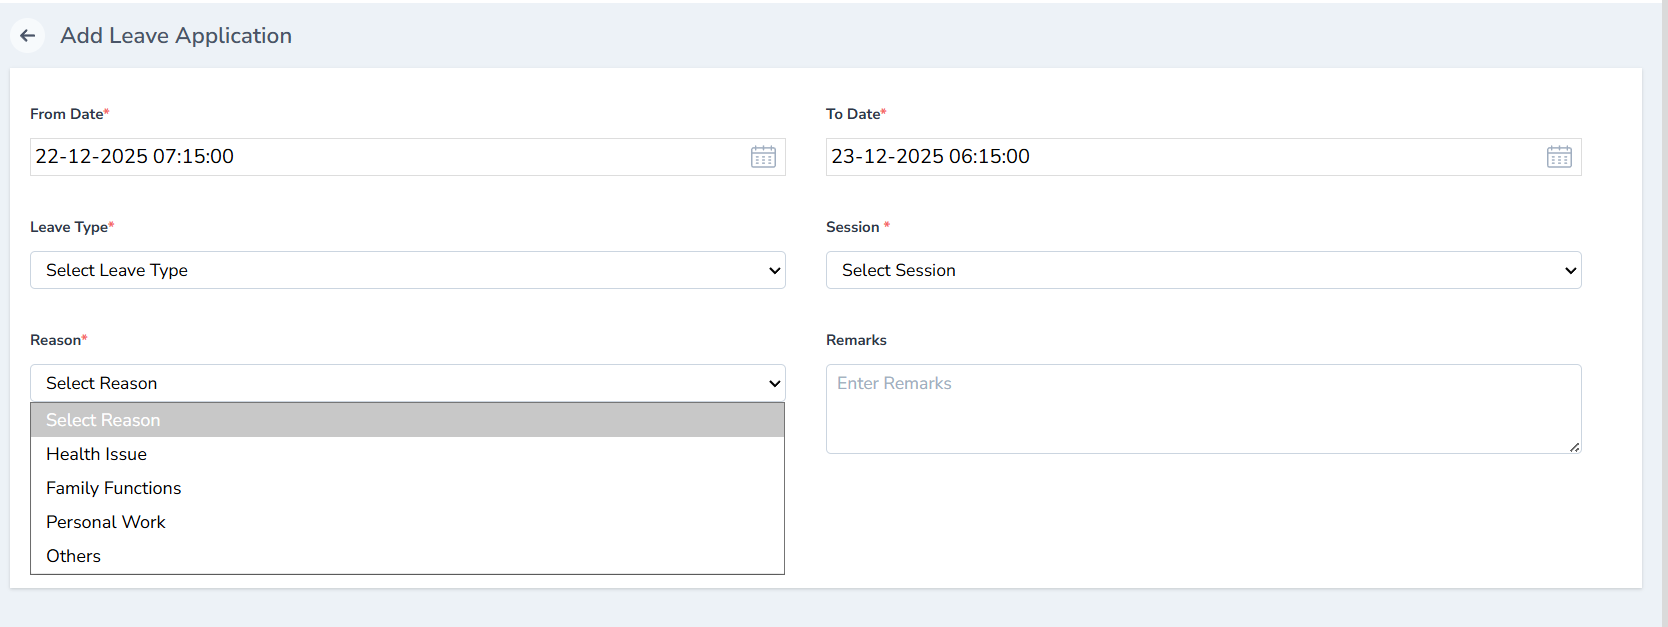Open the From Date calendar icon

tap(763, 156)
